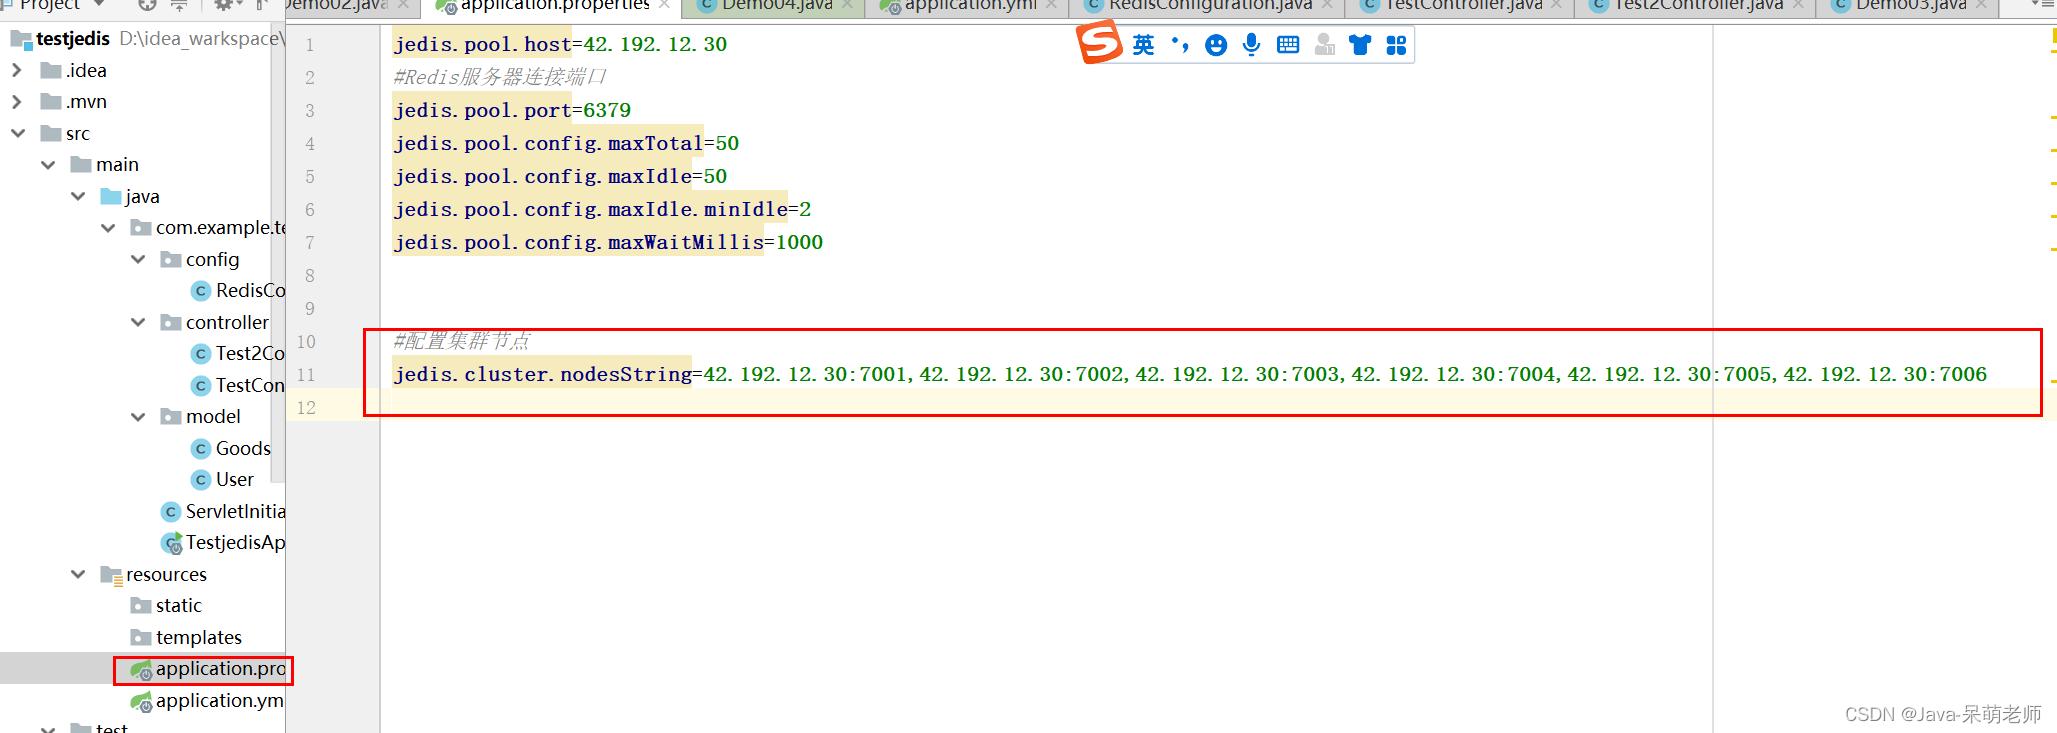Image resolution: width=2057 pixels, height=733 pixels.
Task: Click the ServletInitia class icon
Action: coord(170,512)
